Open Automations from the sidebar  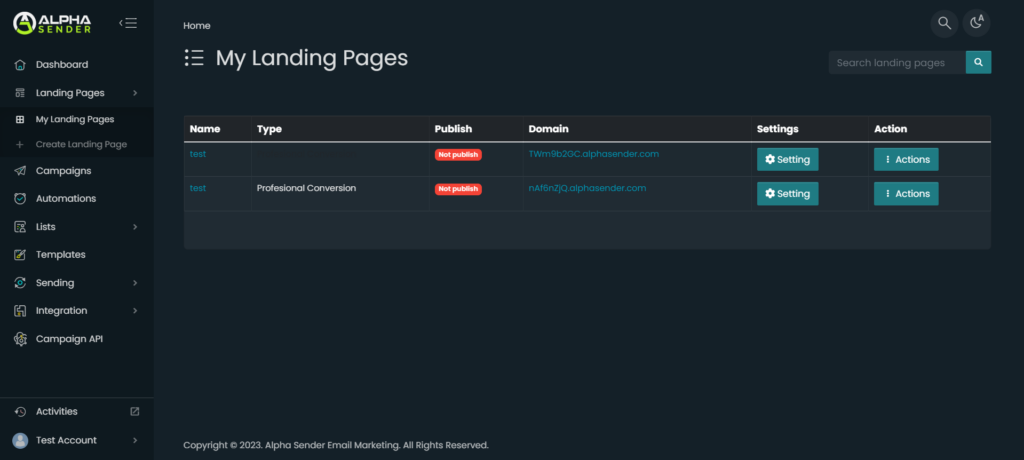[x=66, y=199]
